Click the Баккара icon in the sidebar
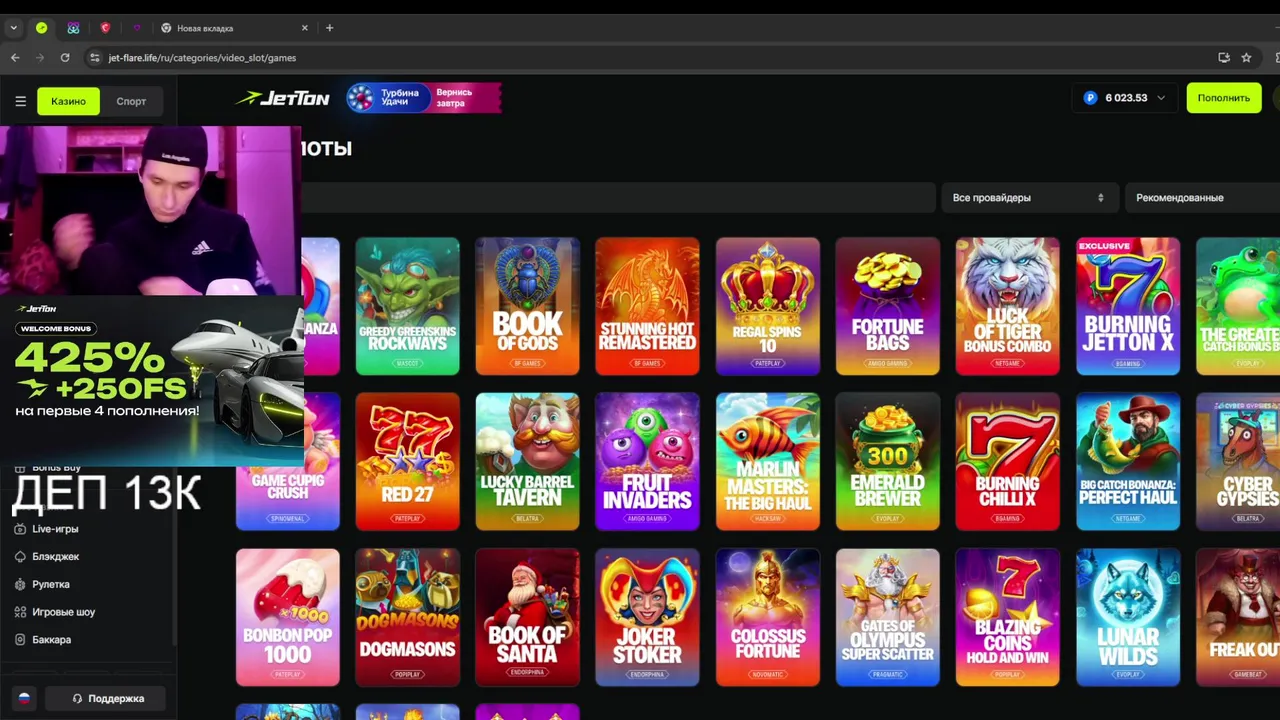The height and width of the screenshot is (720, 1280). point(20,640)
